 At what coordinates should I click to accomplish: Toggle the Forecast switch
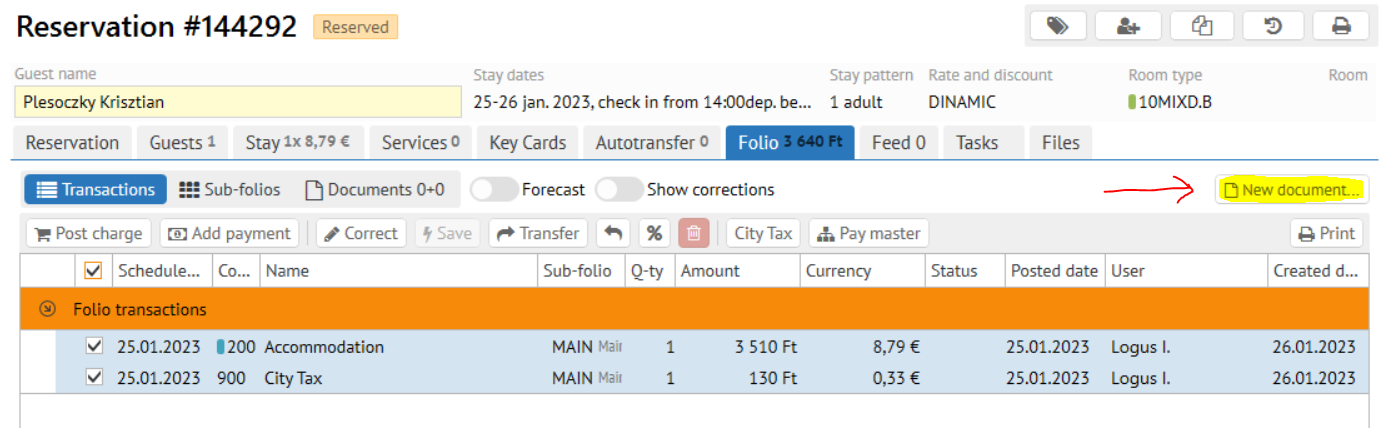tap(493, 189)
